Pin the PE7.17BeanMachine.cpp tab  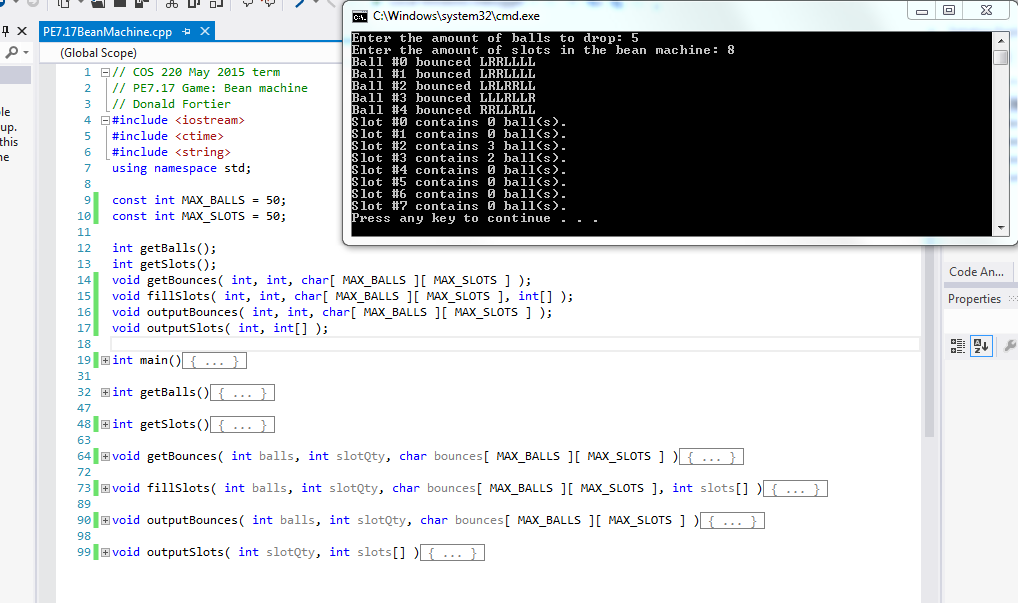[x=186, y=31]
